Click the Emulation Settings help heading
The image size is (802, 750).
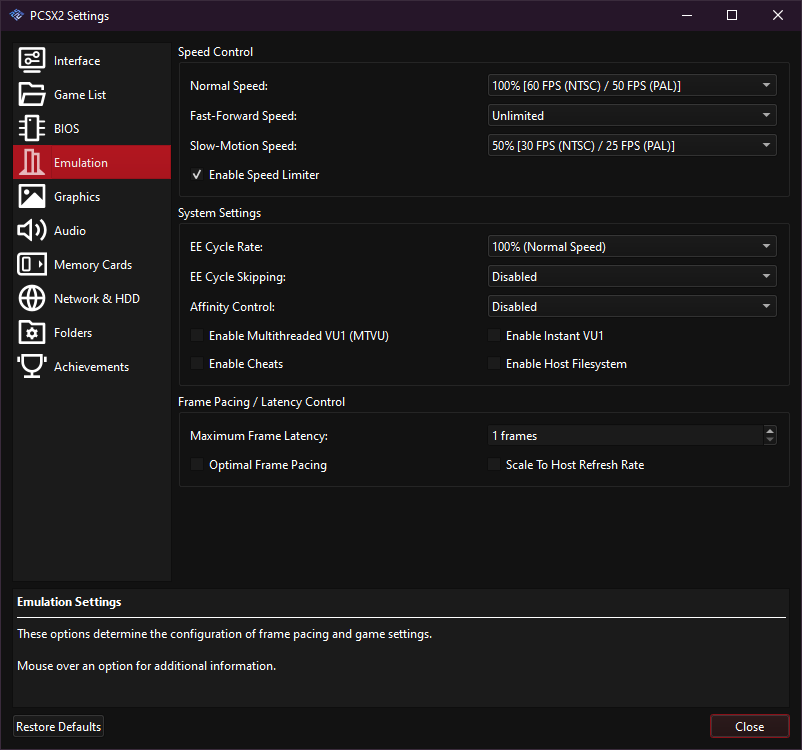69,602
